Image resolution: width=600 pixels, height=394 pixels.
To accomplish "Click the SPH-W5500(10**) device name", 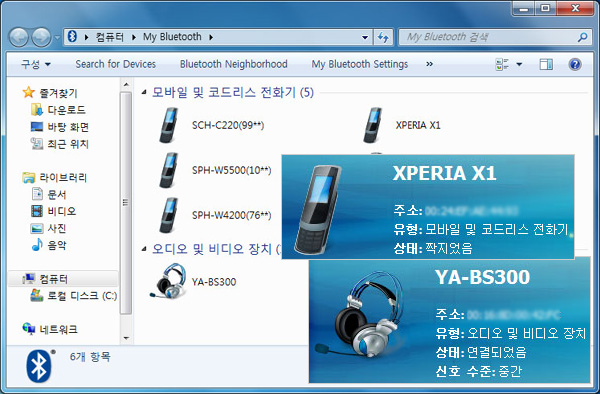I will (x=232, y=171).
